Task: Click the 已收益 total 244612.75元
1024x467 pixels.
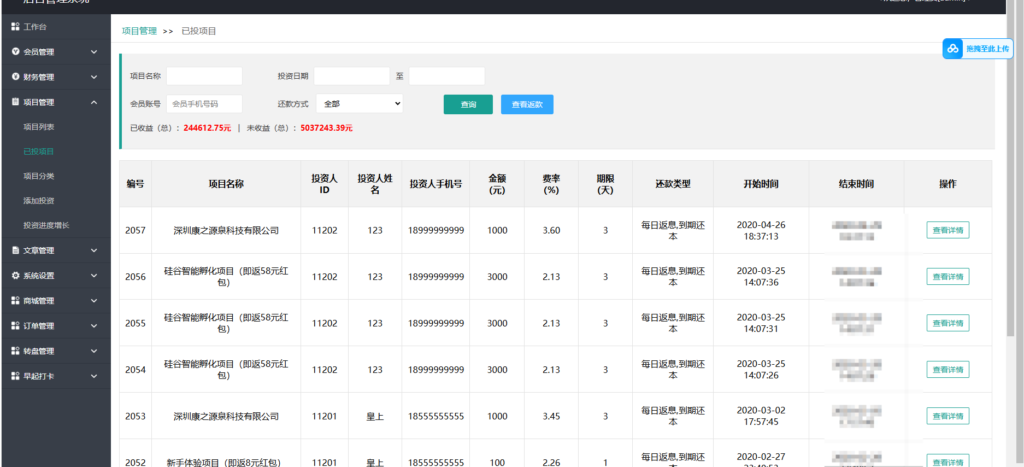Action: coord(207,128)
